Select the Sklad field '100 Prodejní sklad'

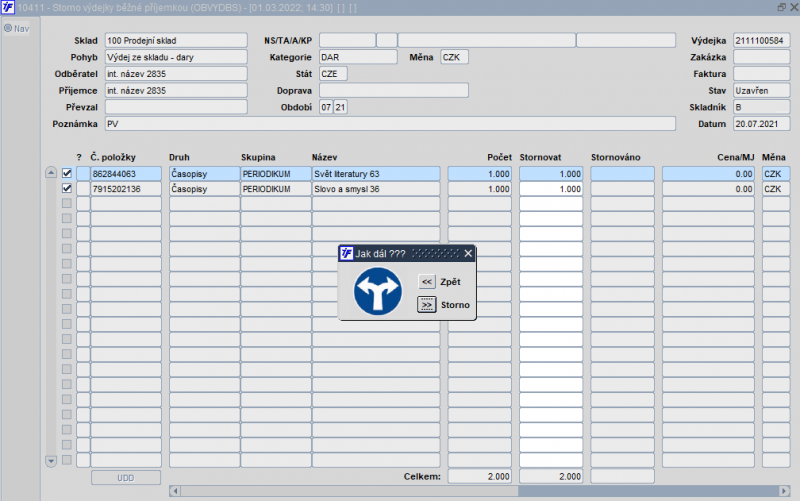click(175, 41)
